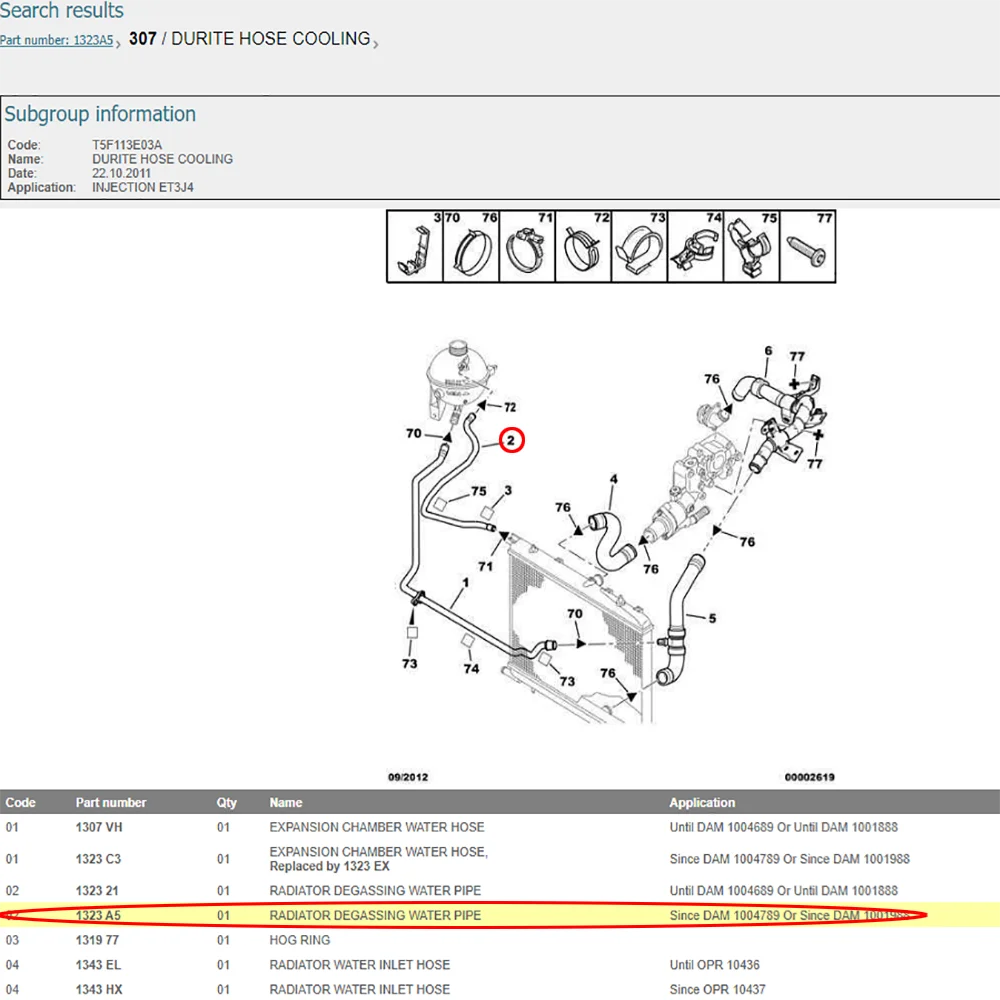The width and height of the screenshot is (1000, 1000).
Task: Click application value INJECTION ET3J4
Action: (x=143, y=188)
